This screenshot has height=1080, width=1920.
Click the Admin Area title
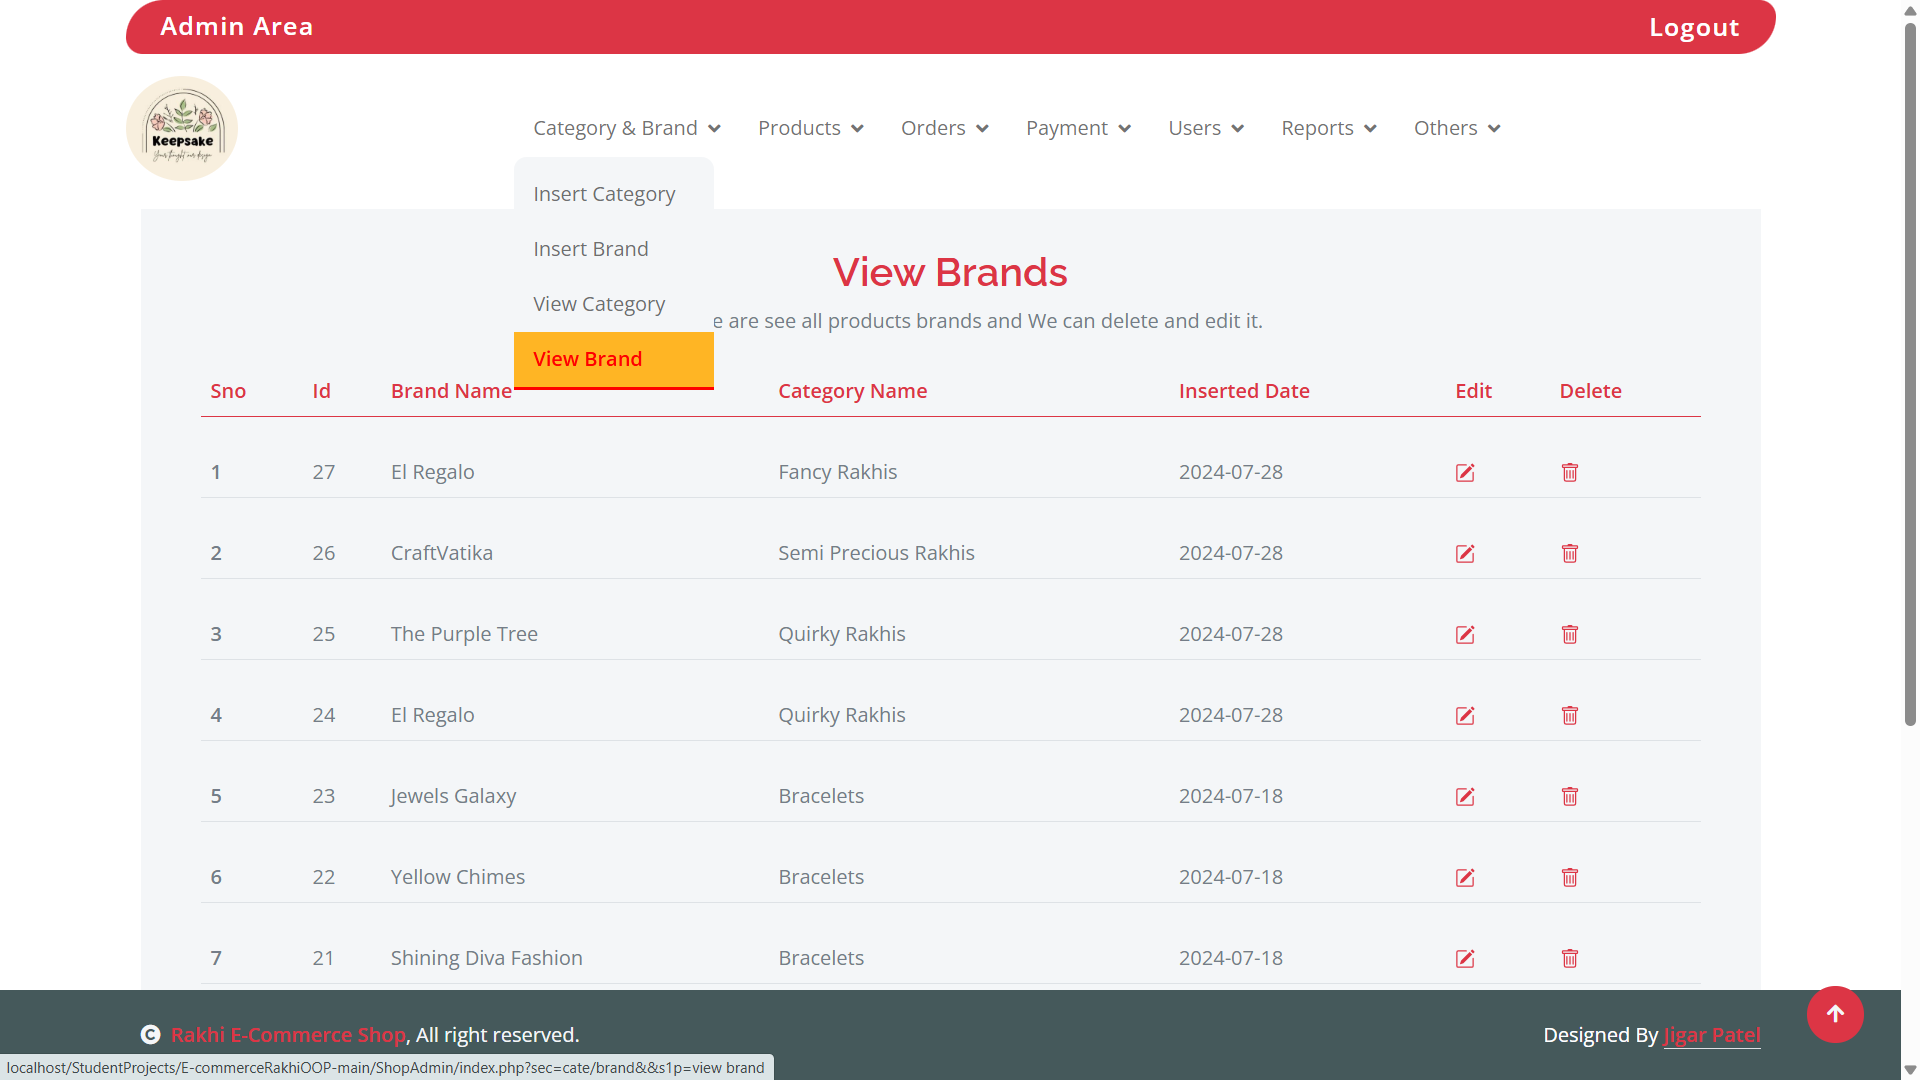[x=237, y=26]
